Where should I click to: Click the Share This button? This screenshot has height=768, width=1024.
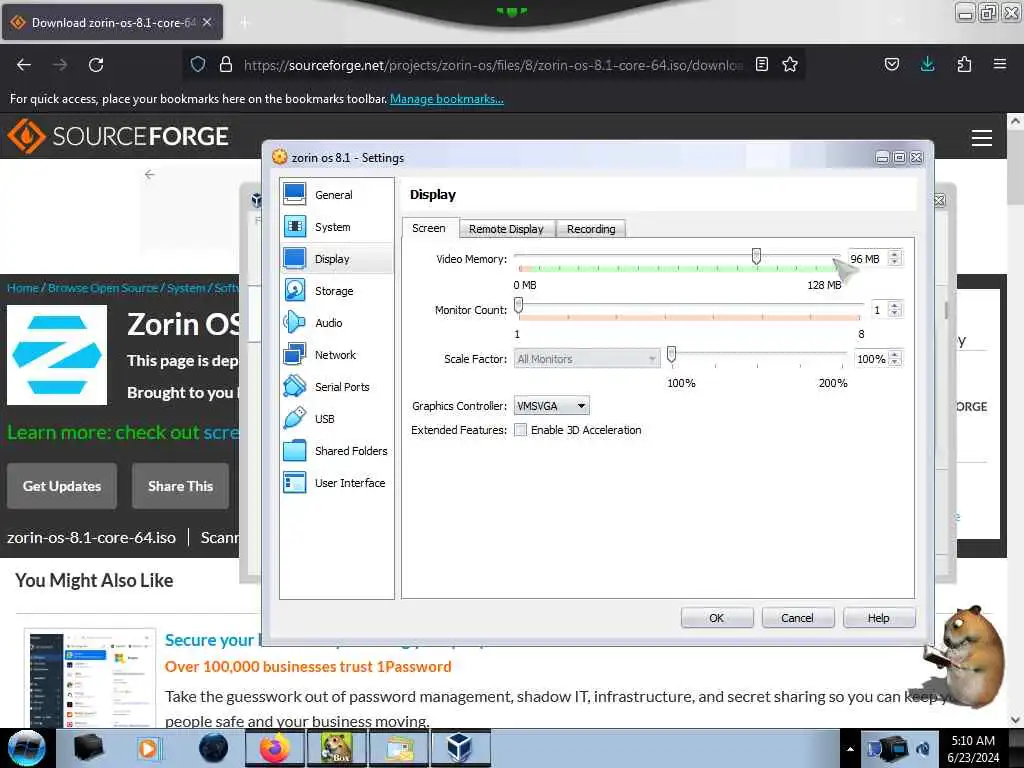[x=180, y=486]
